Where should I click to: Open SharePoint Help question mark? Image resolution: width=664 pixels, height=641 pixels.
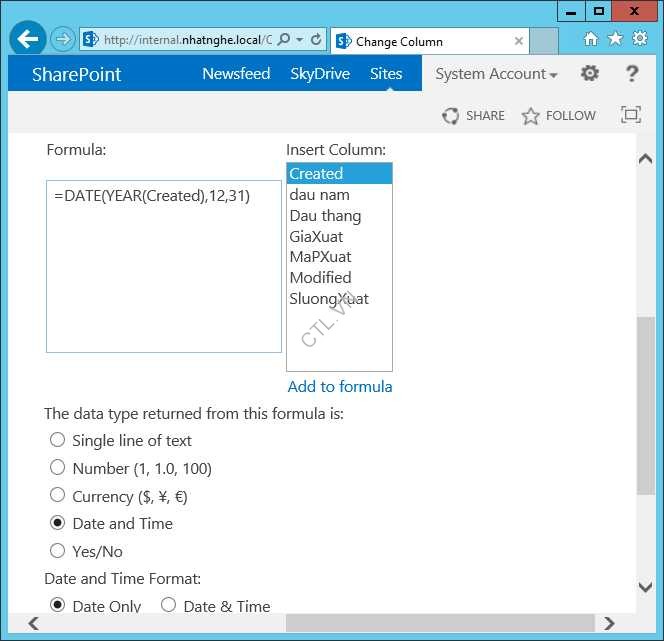pyautogui.click(x=632, y=74)
